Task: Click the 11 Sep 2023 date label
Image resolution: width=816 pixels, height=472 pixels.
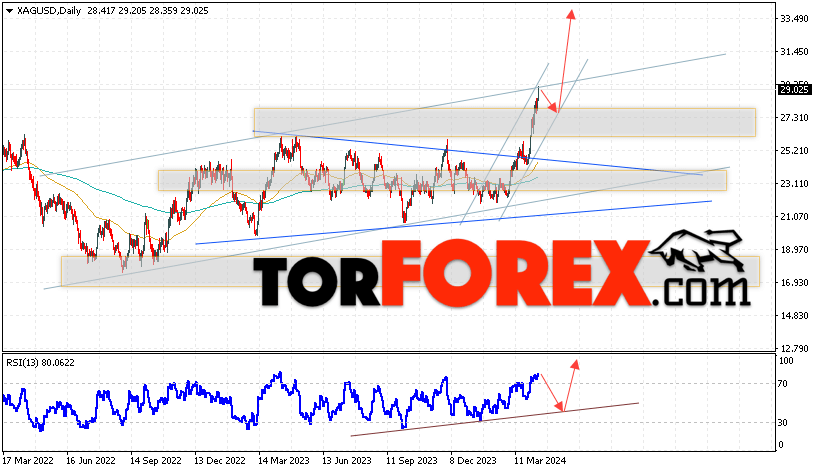Action: pos(412,461)
